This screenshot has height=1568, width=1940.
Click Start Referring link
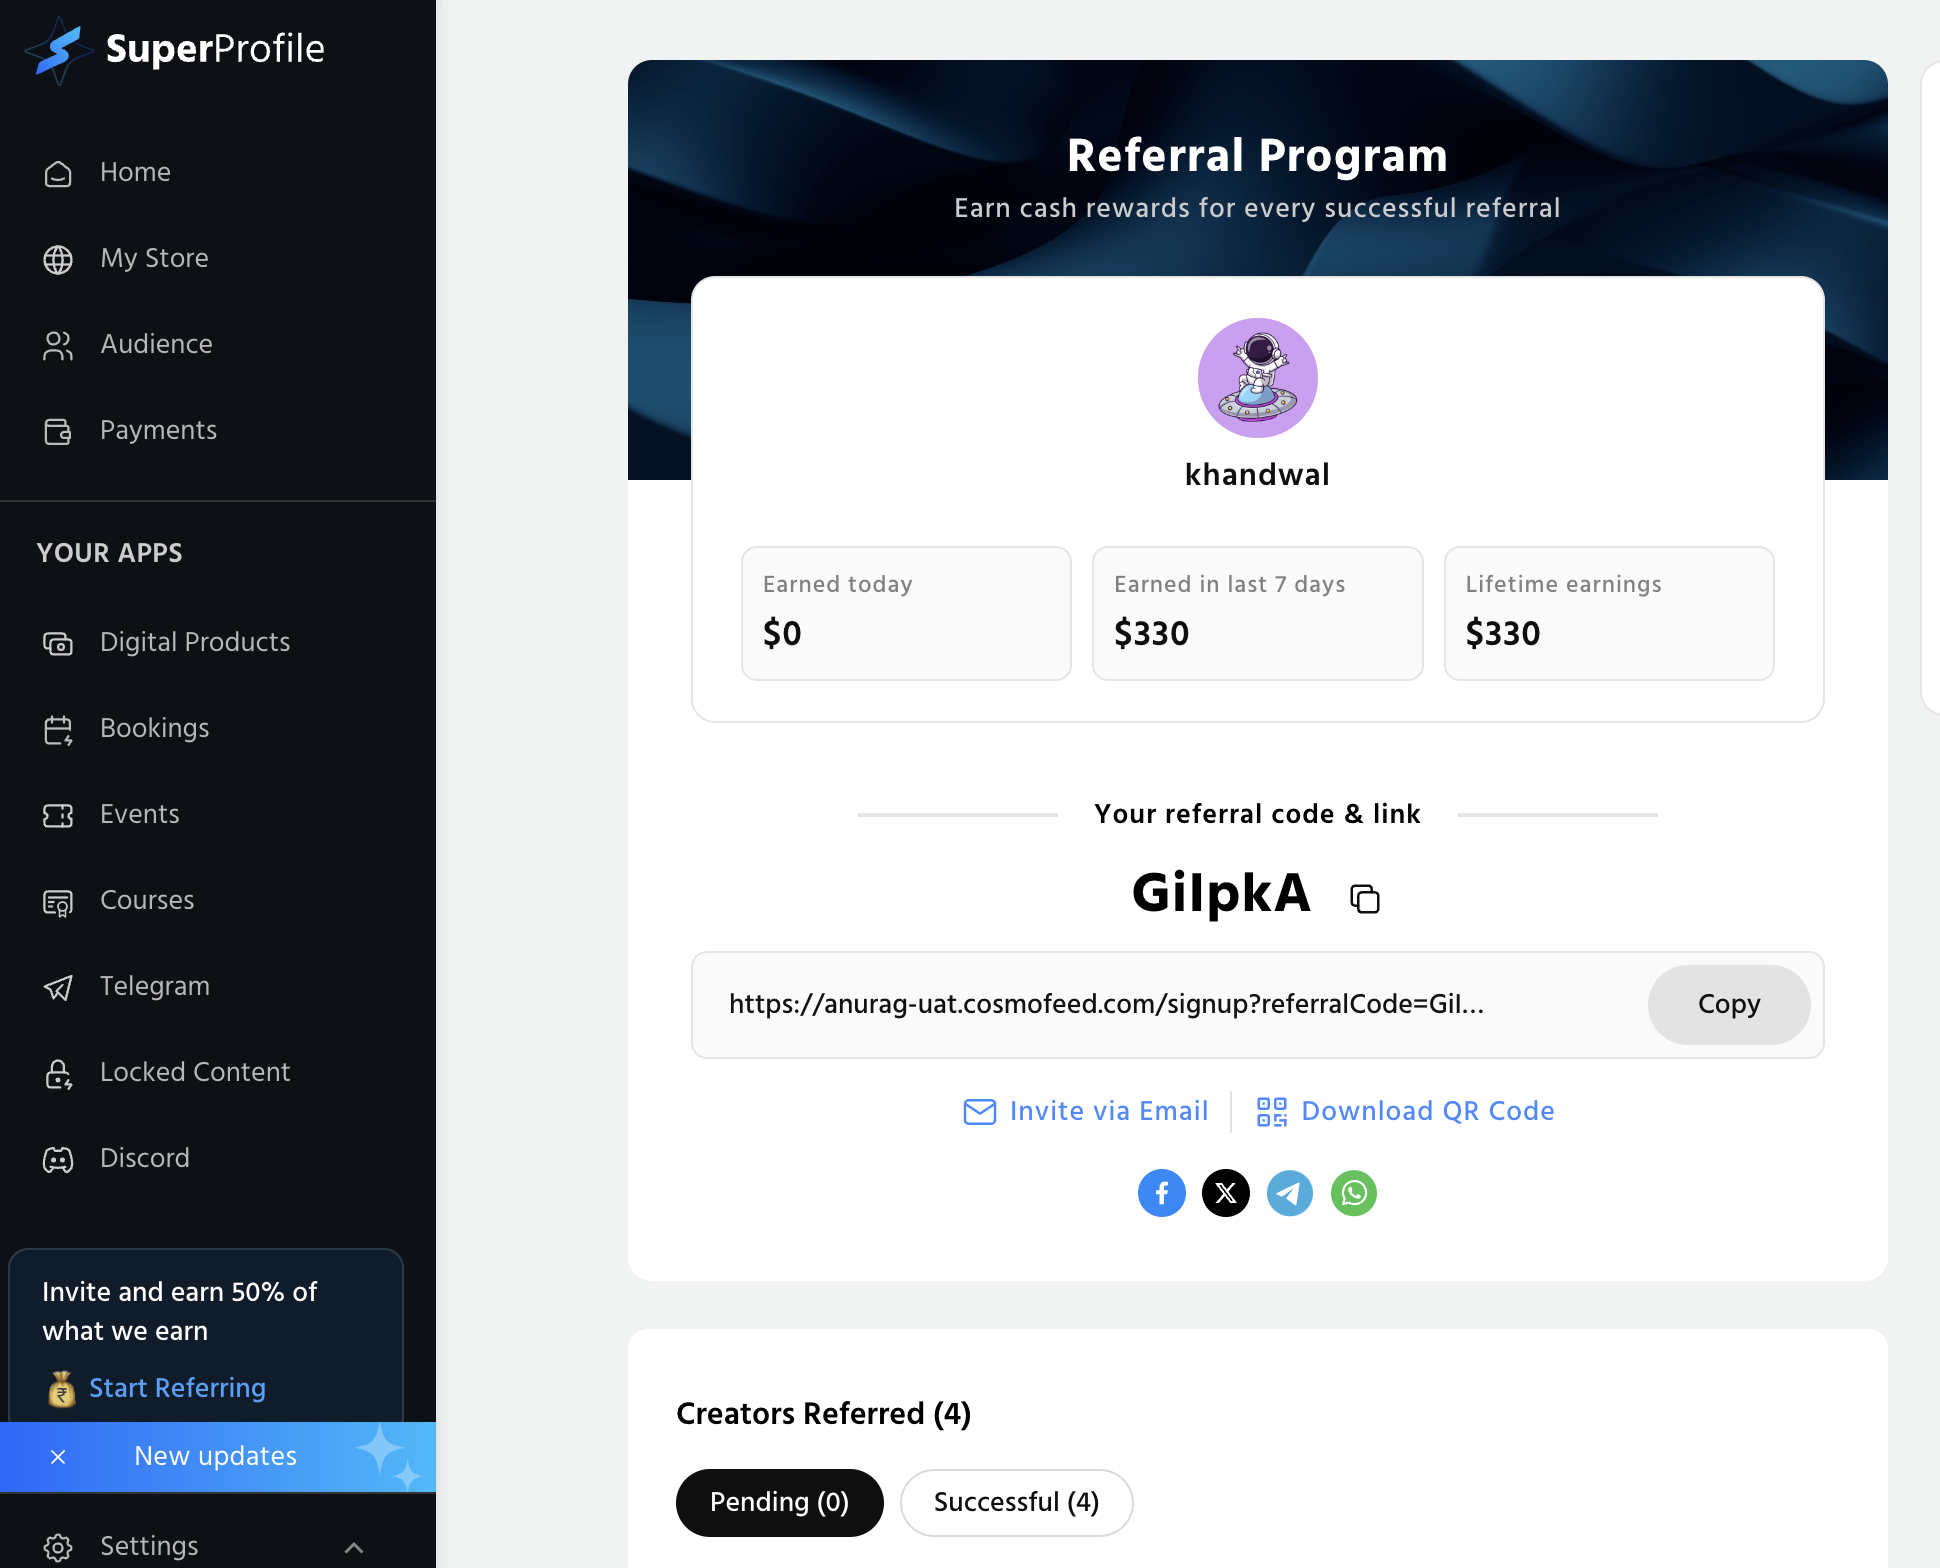click(x=177, y=1388)
